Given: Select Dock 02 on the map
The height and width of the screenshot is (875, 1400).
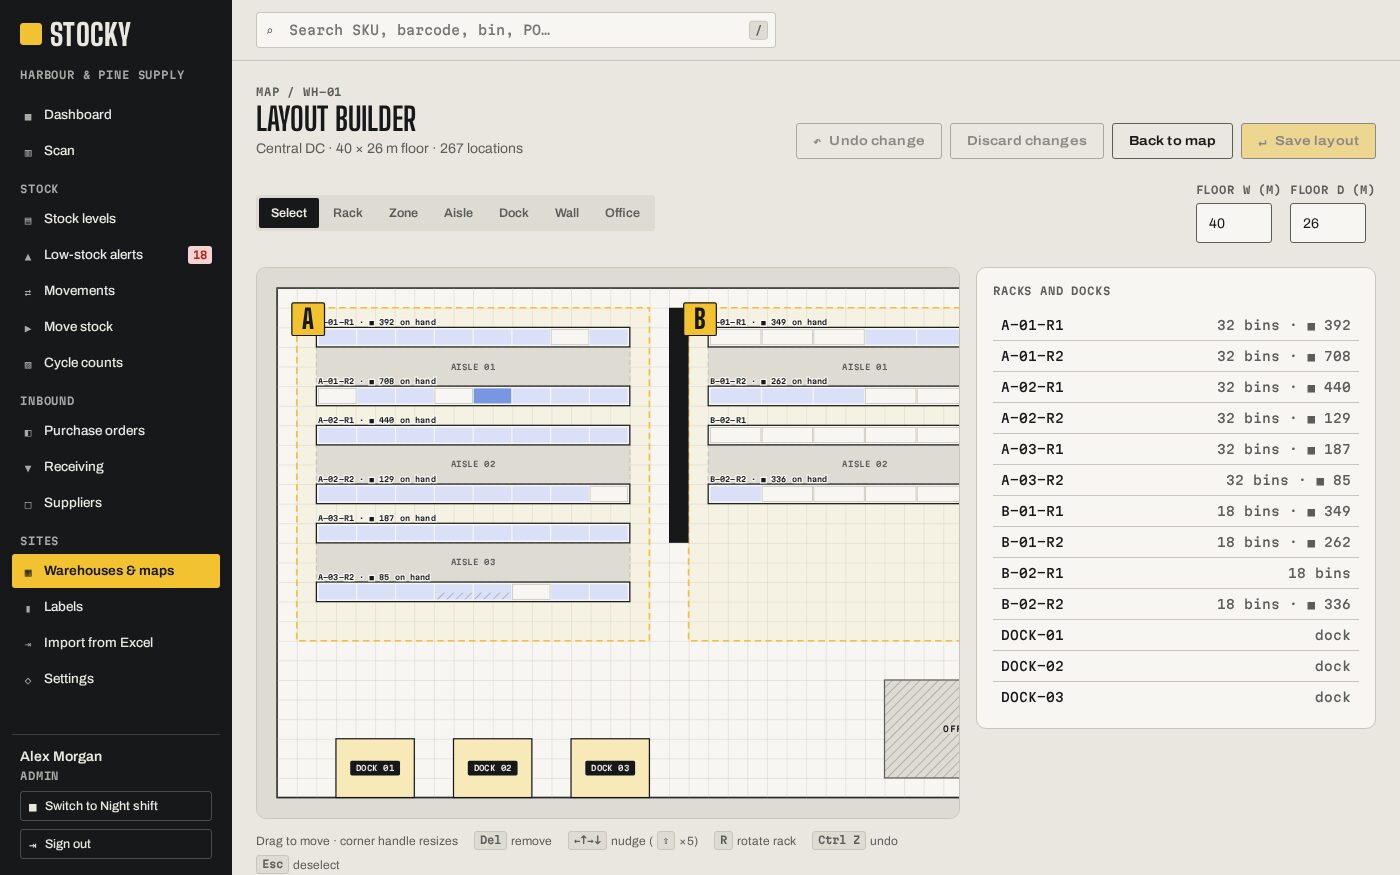Looking at the screenshot, I should pos(493,768).
